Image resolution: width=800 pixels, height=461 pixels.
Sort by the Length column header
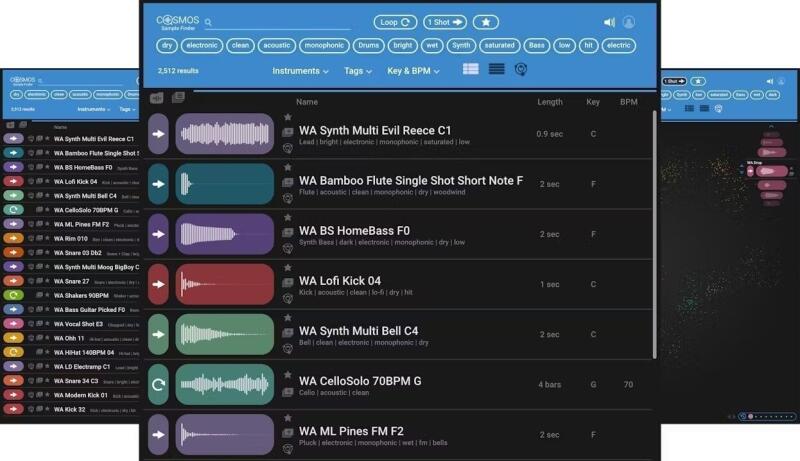(x=550, y=102)
